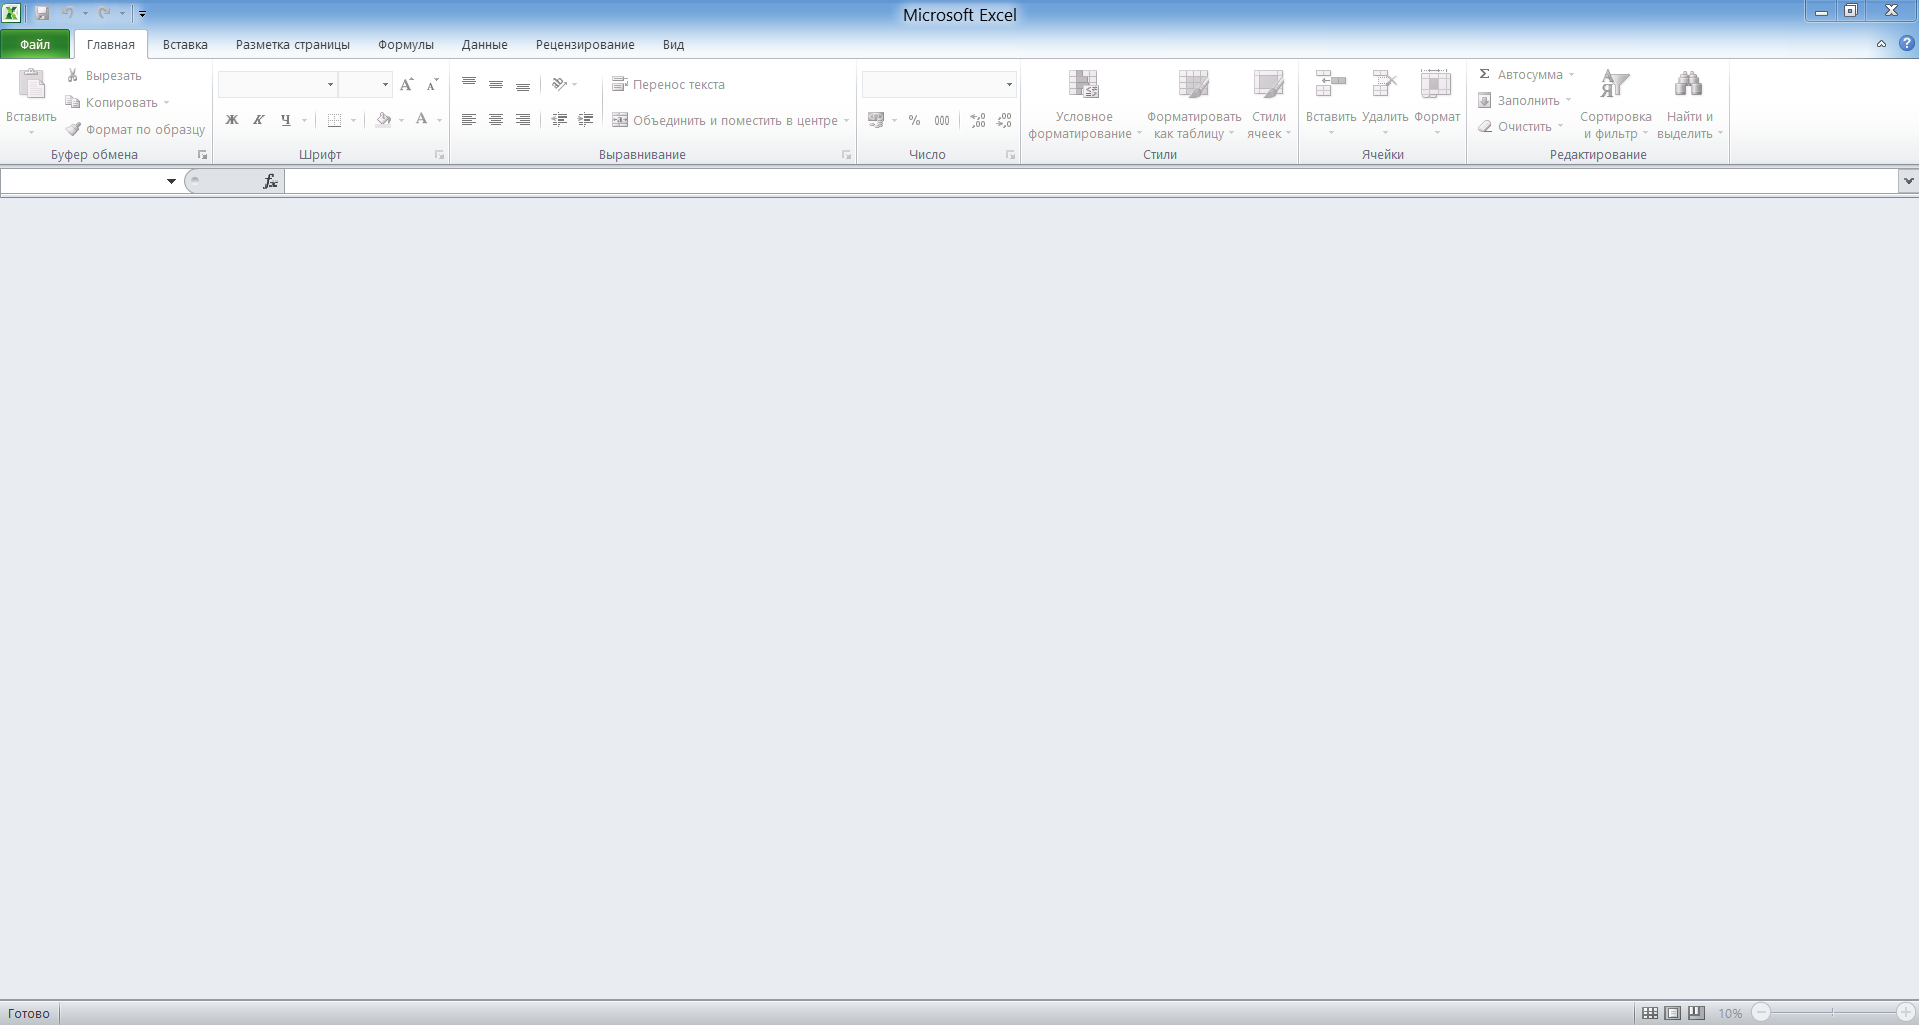Click the insert function fx icon
Viewport: 1919px width, 1025px height.
[x=270, y=181]
